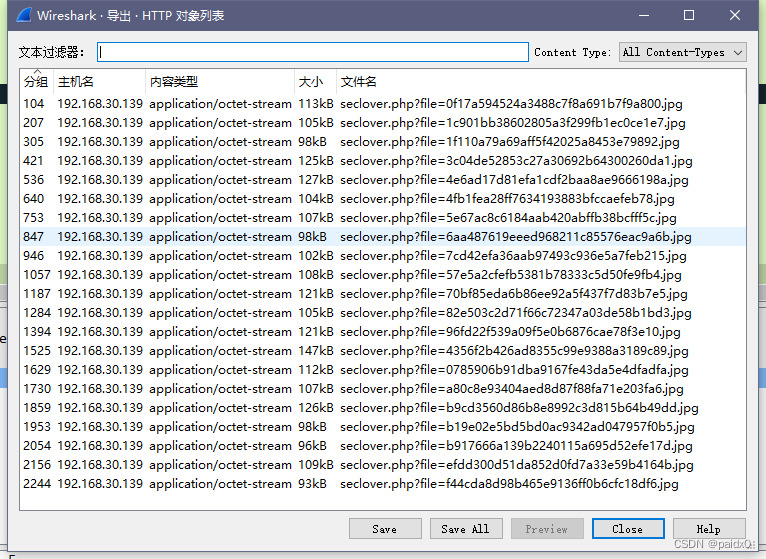
Task: Click the 96kB size cell
Action: (312, 446)
